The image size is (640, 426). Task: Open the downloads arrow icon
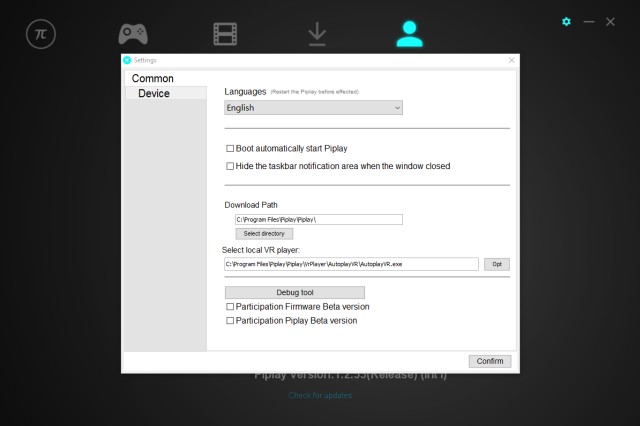pos(317,34)
